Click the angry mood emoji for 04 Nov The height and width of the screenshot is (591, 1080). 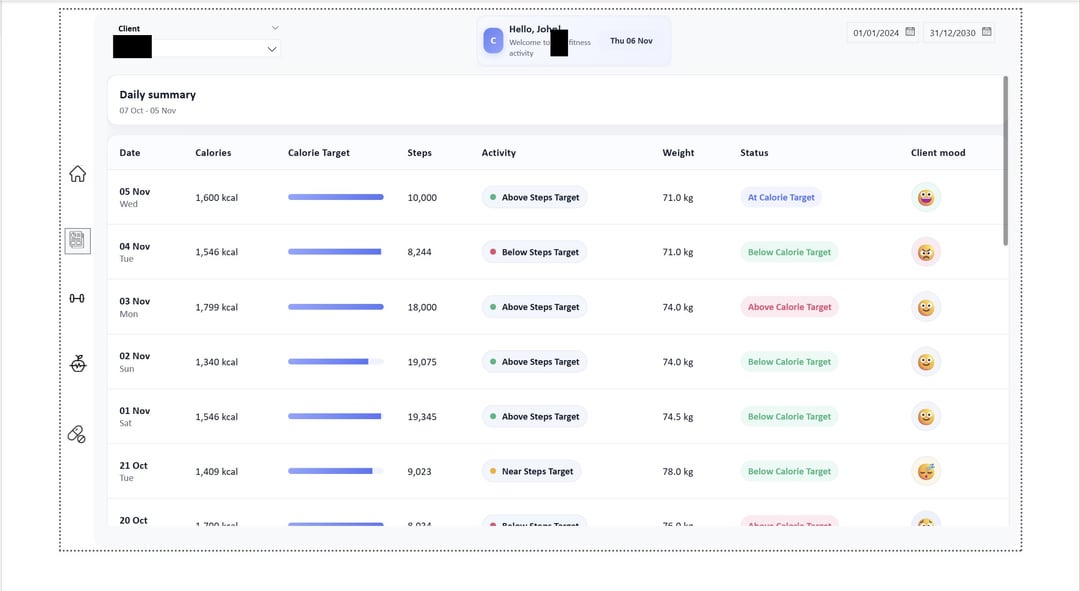pos(926,253)
